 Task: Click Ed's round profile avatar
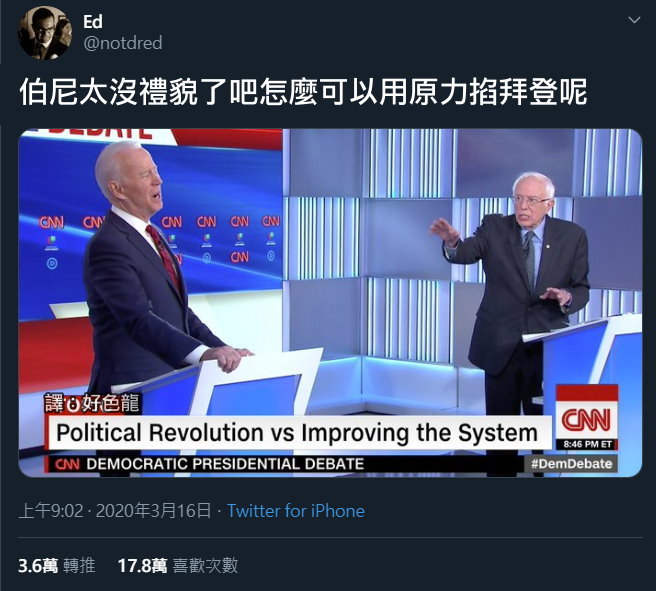(x=45, y=33)
